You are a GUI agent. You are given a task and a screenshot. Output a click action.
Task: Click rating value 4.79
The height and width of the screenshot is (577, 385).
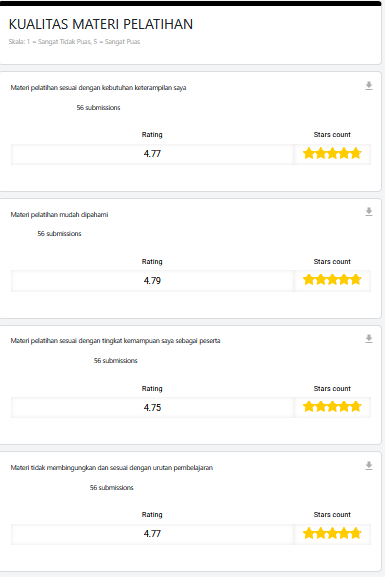152,281
